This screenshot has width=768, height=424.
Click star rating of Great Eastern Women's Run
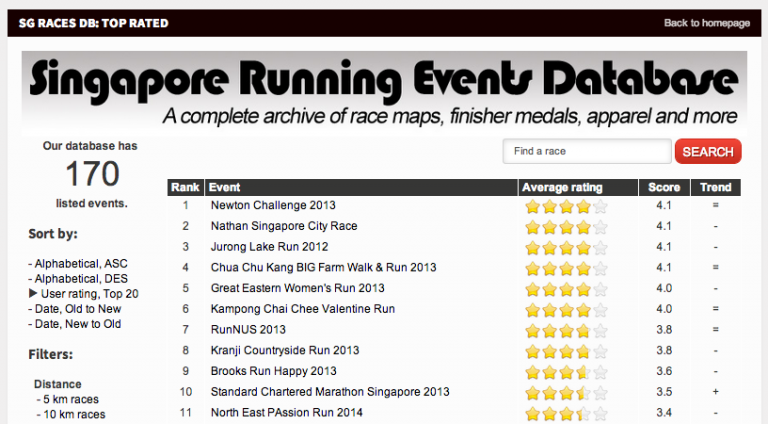point(566,288)
